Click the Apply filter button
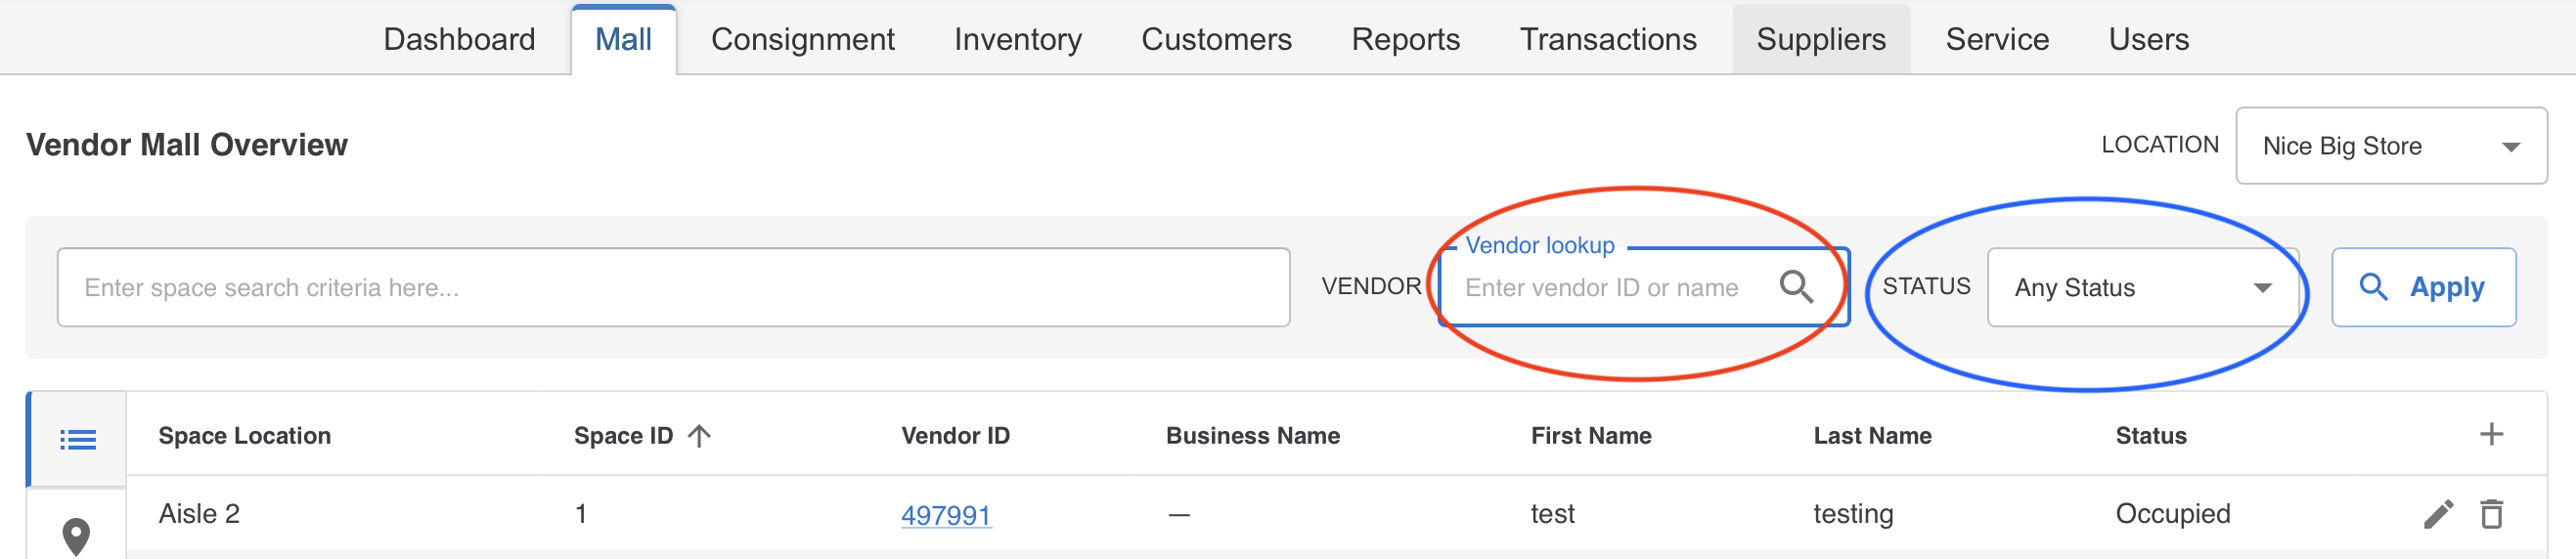 2423,287
